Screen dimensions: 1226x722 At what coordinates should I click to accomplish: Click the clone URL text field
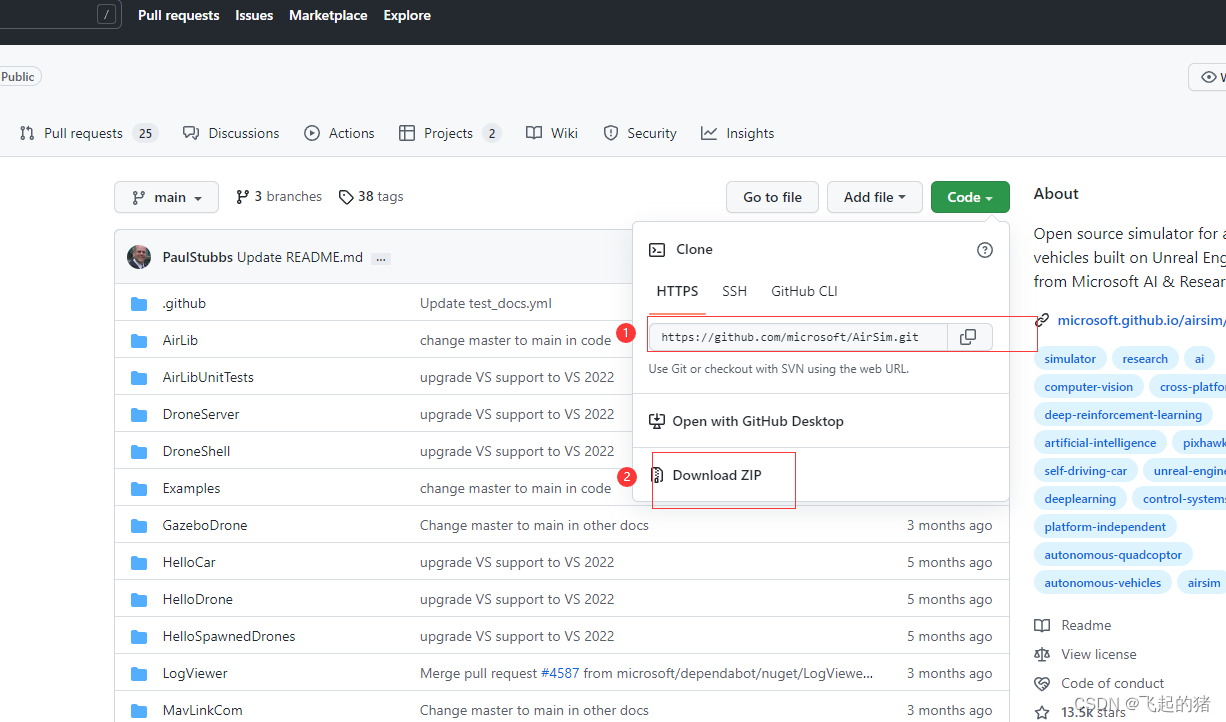click(x=798, y=337)
